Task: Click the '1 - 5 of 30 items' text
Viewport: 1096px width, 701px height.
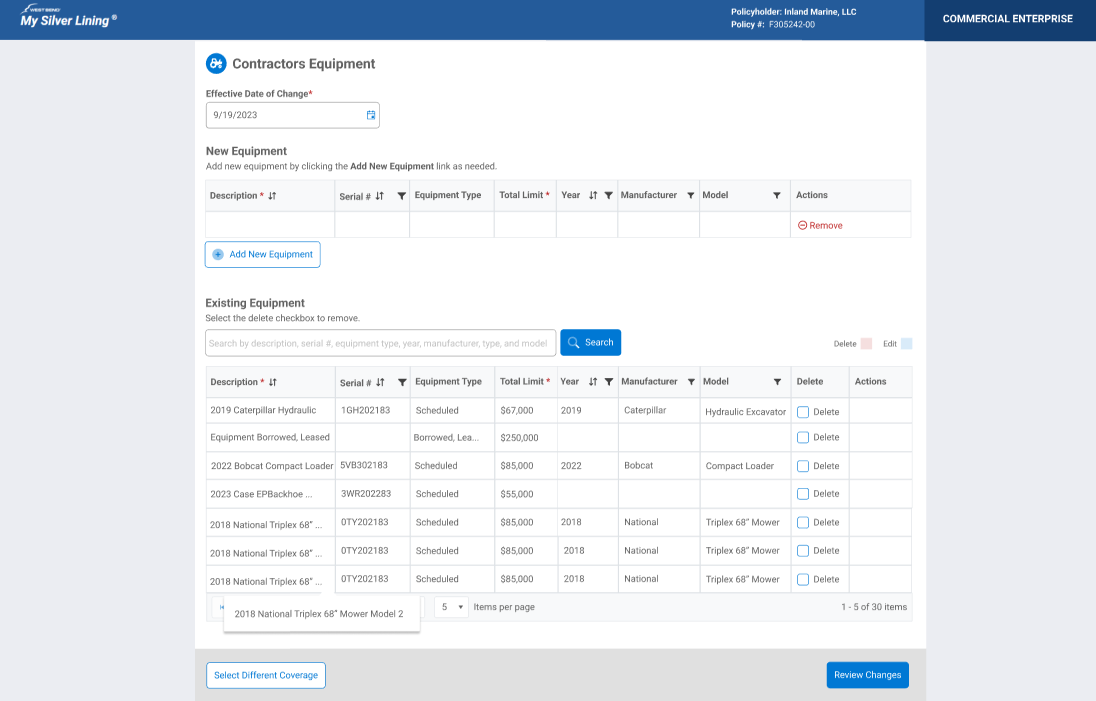Action: click(874, 607)
